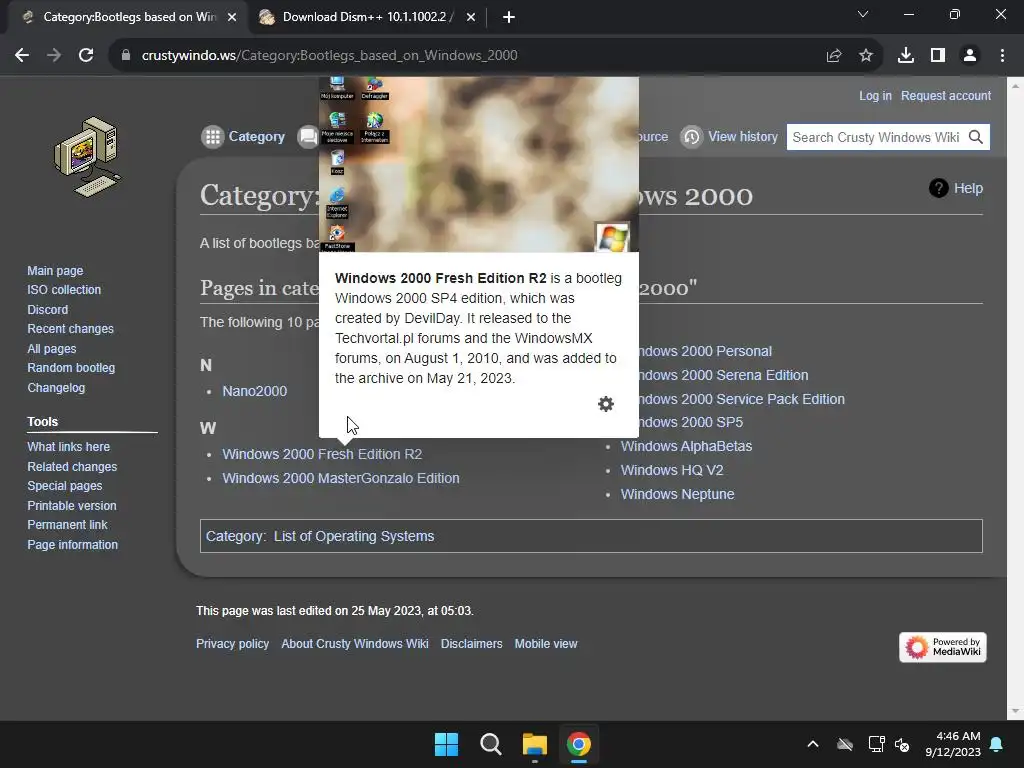Click the preview screenshot thumbnail
Viewport: 1024px width, 768px height.
click(479, 165)
